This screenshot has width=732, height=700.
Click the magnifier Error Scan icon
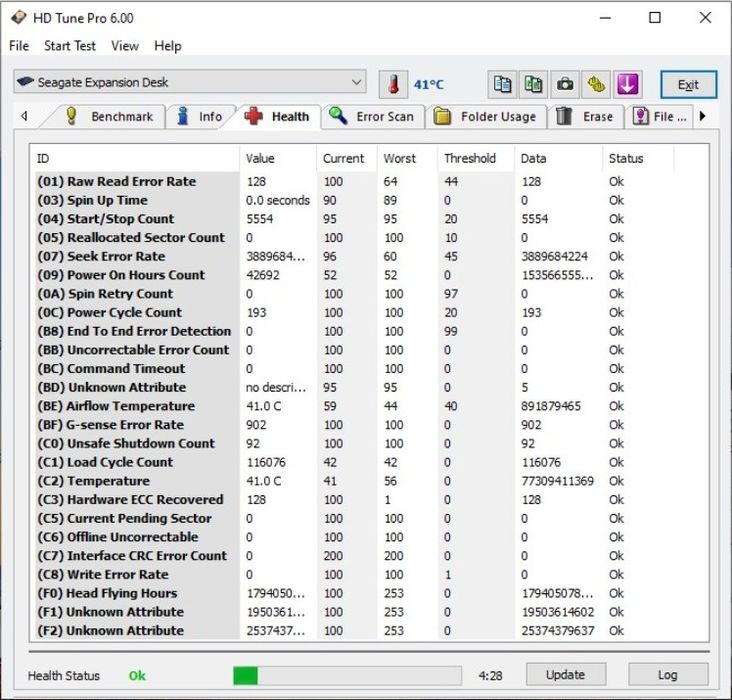click(x=338, y=116)
